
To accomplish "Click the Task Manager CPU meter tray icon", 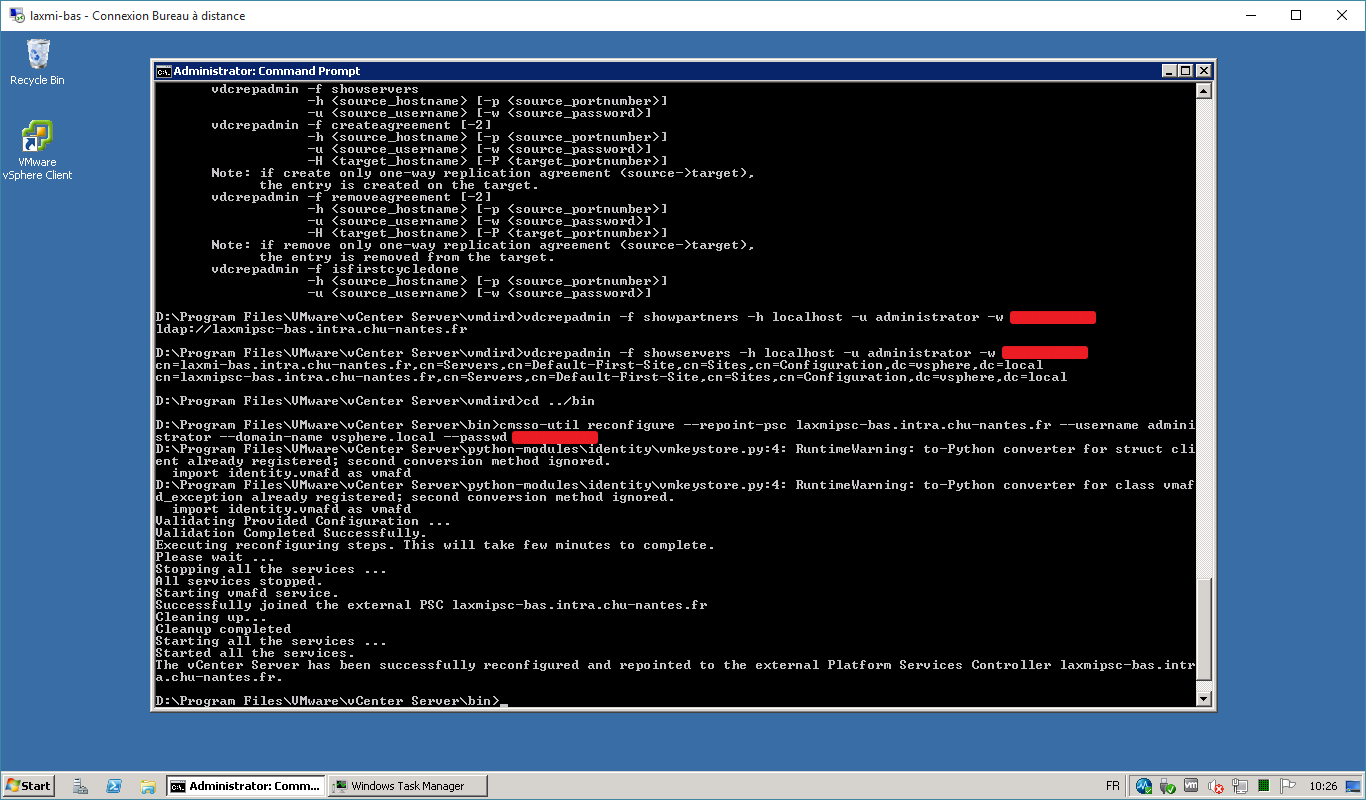I will point(1264,786).
